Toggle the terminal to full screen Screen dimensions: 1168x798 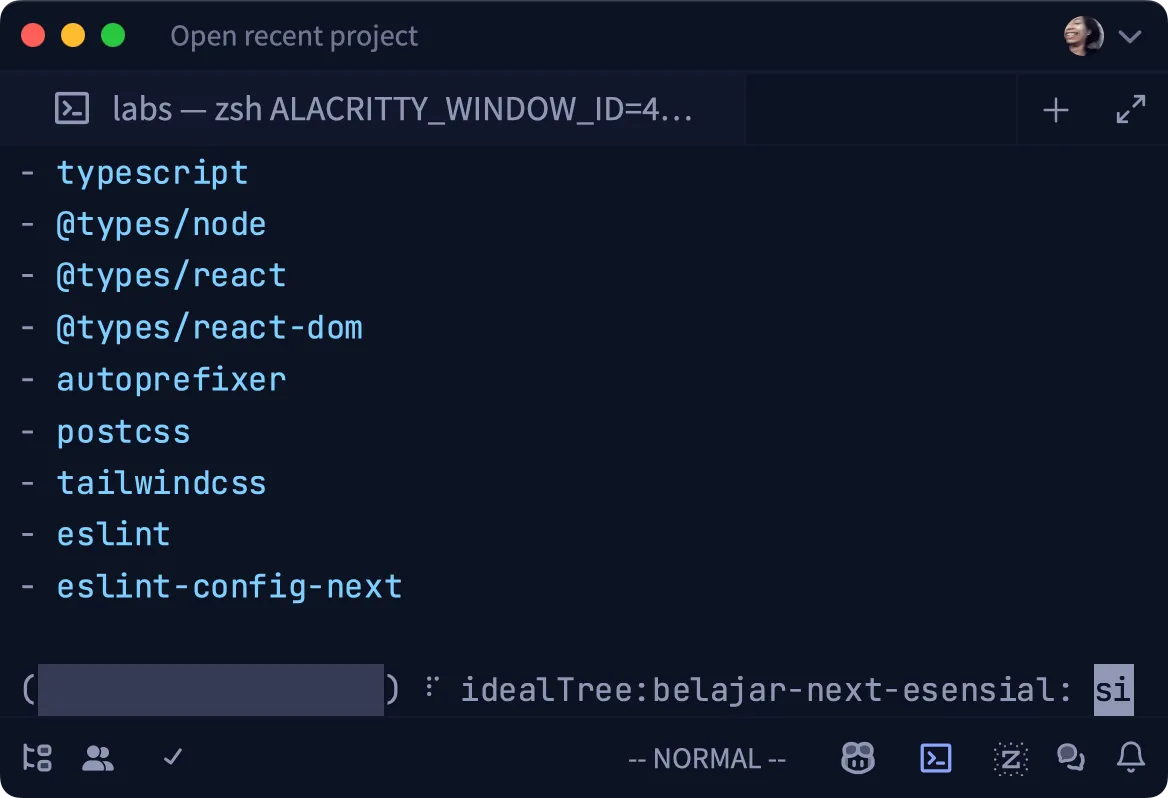point(1131,109)
